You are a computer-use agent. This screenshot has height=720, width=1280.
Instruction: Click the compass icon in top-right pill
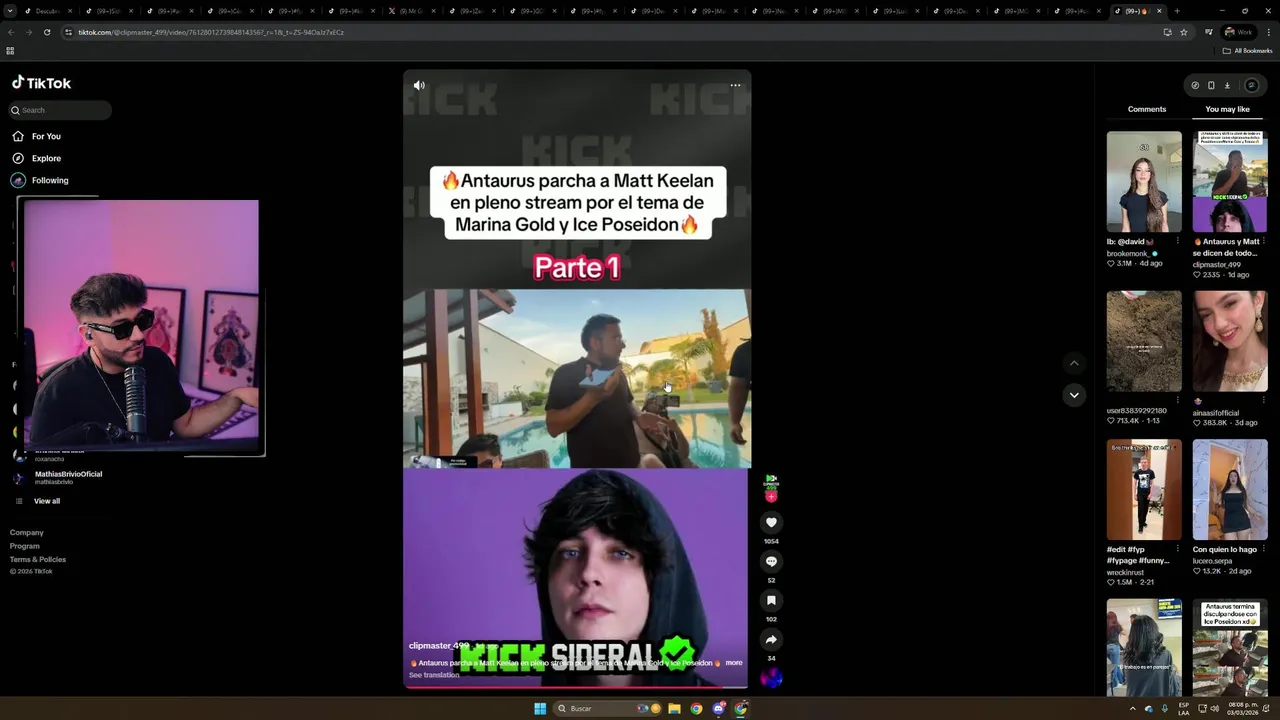(x=1195, y=85)
